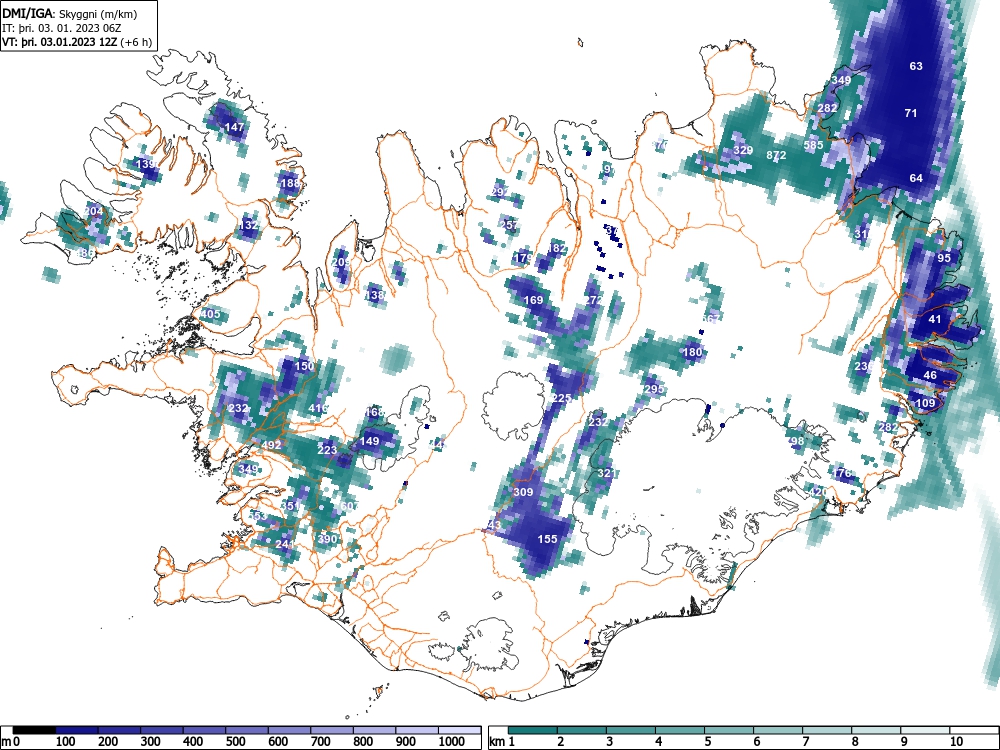Click the visibility value 147 in the Westfjords

point(234,127)
